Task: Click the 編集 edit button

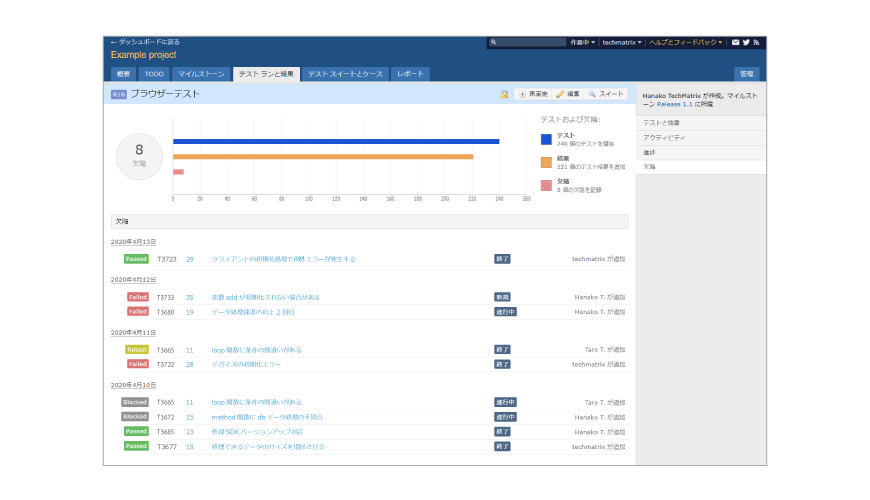Action: (568, 94)
